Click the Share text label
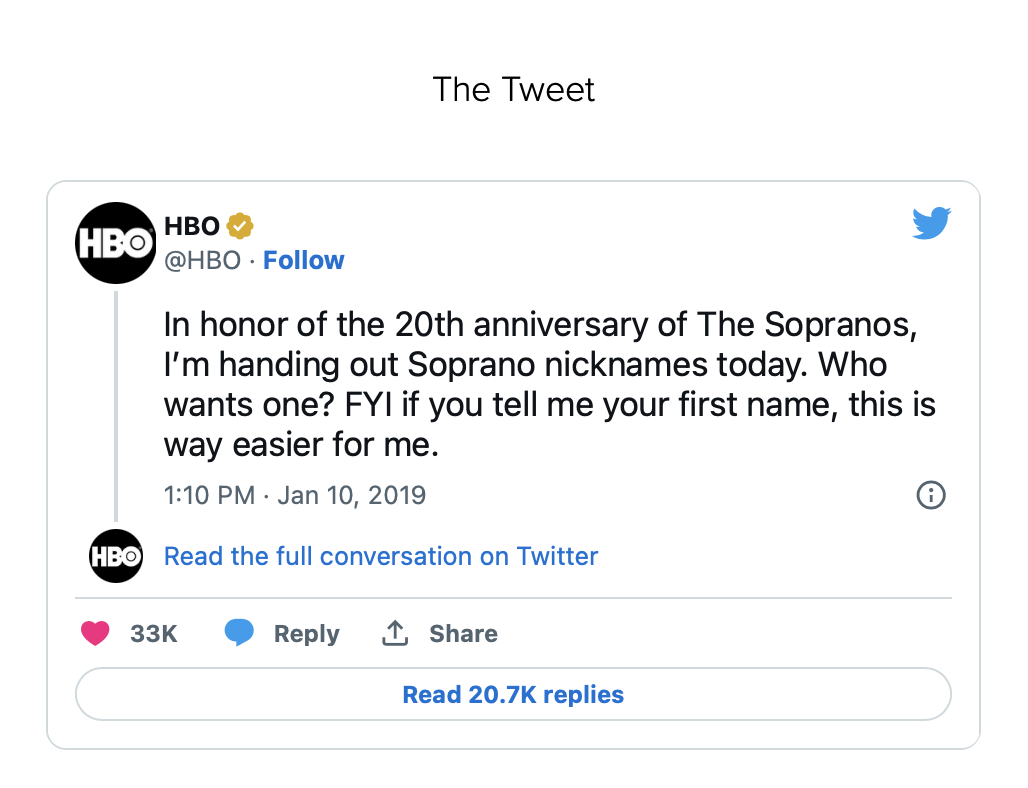 click(x=463, y=634)
